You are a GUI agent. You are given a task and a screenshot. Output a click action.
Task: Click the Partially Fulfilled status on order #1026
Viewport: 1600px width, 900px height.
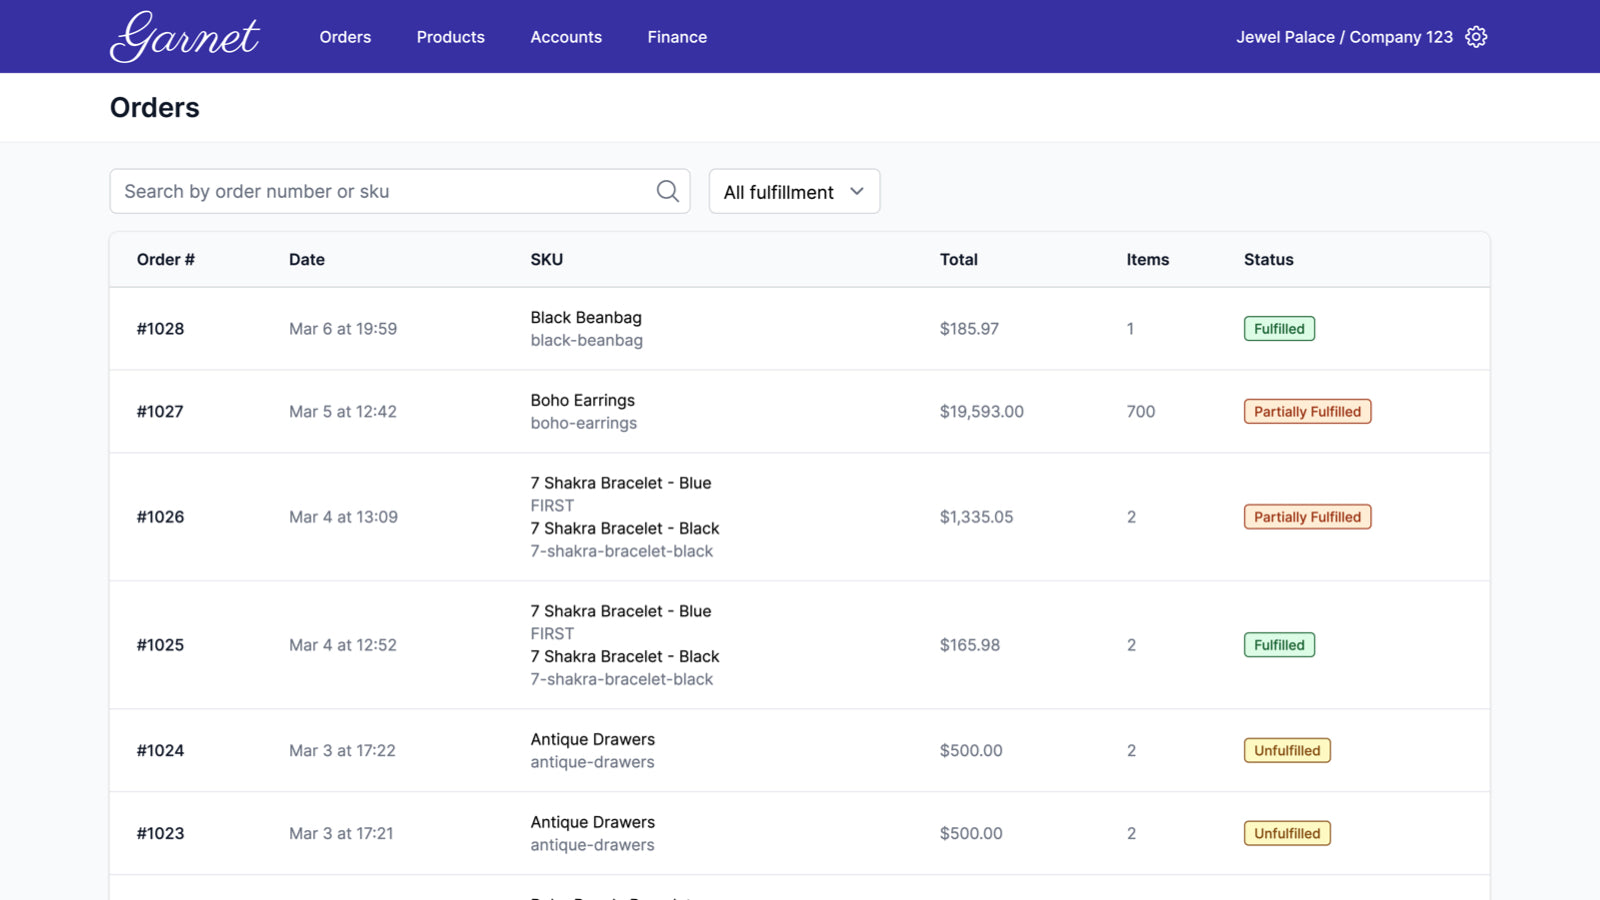[1307, 517]
